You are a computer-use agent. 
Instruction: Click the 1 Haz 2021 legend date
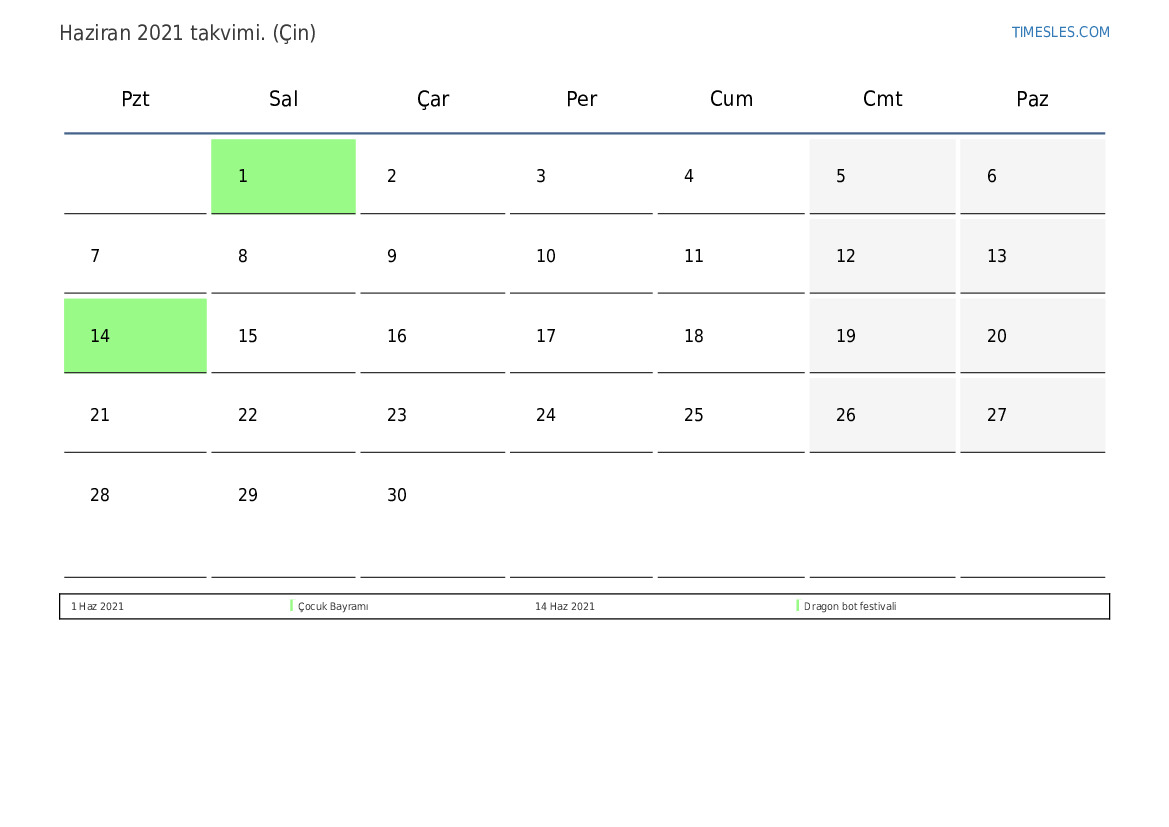tap(97, 607)
